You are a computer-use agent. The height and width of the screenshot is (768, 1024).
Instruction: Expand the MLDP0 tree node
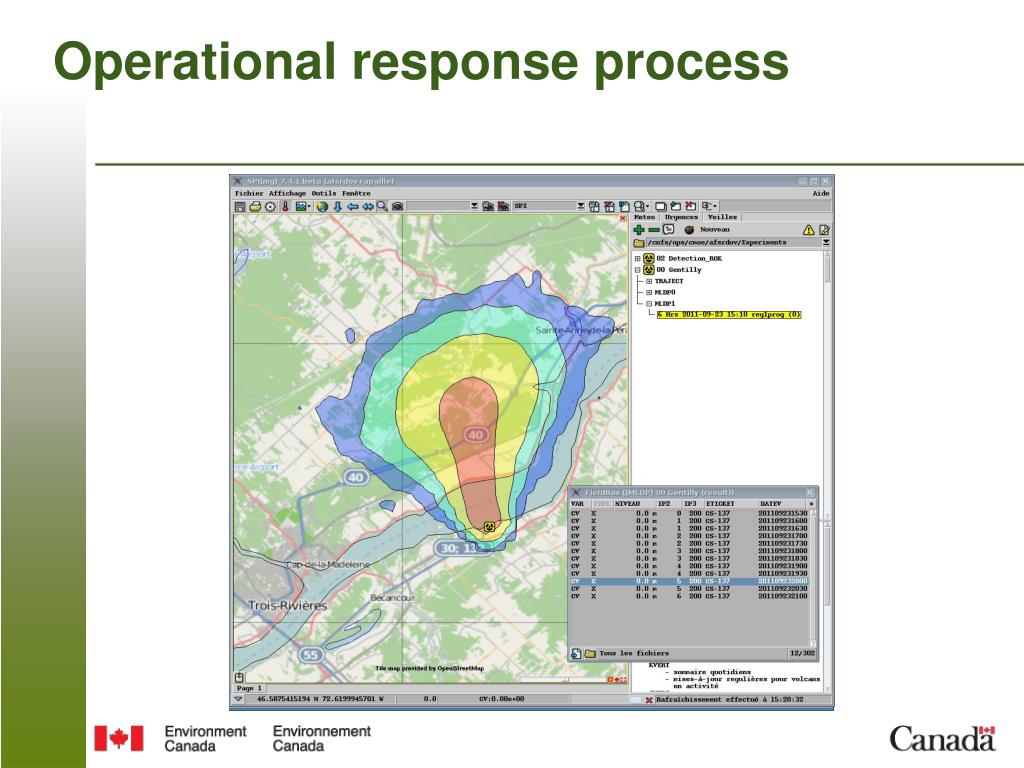649,293
